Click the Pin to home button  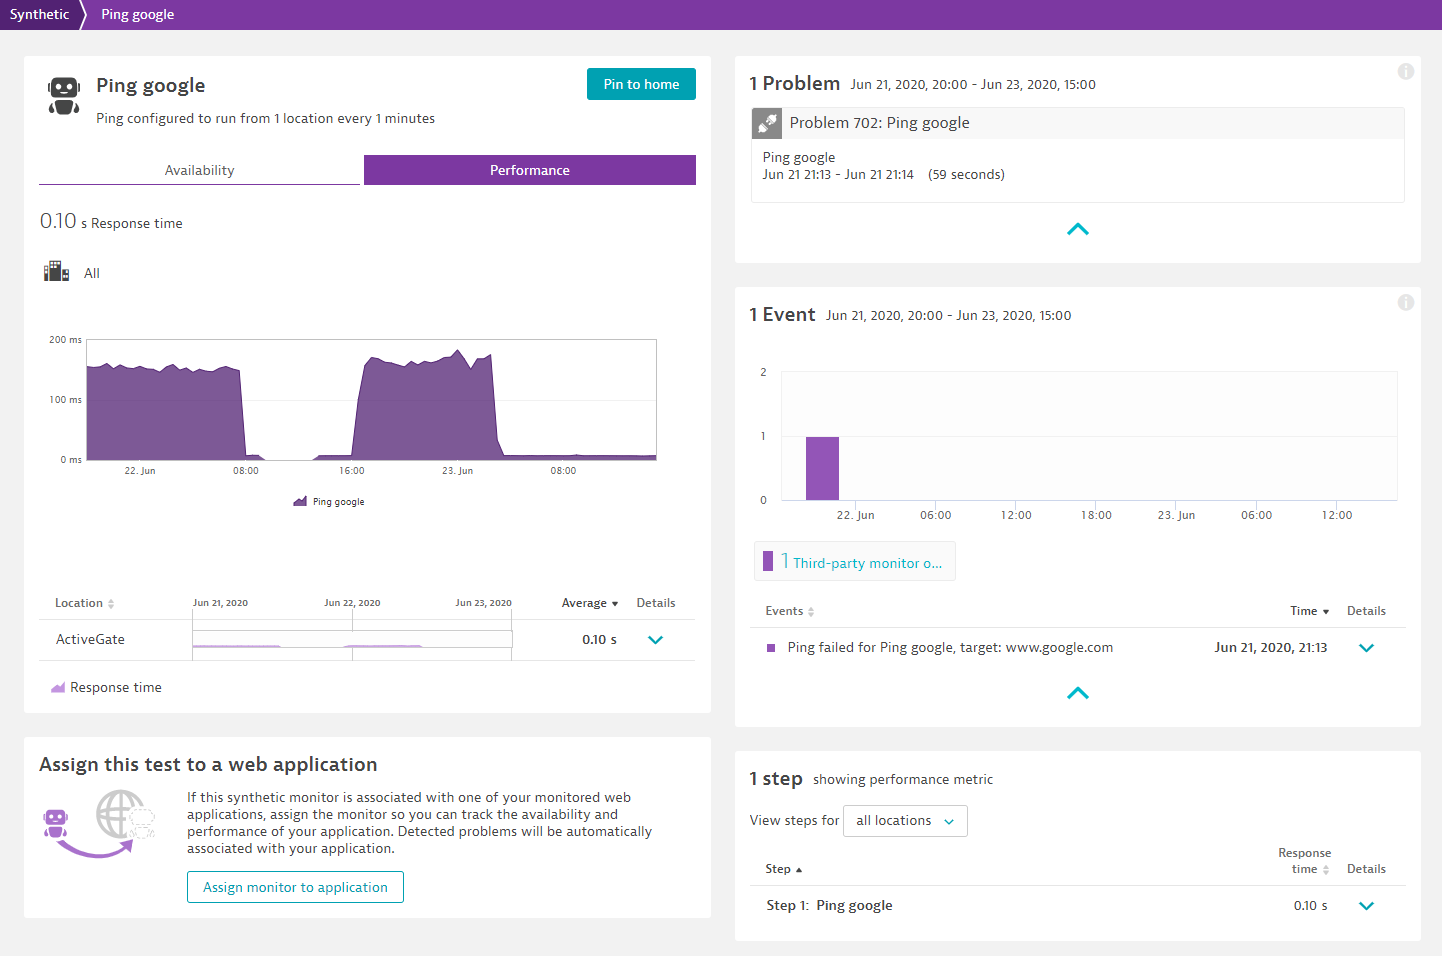click(640, 84)
